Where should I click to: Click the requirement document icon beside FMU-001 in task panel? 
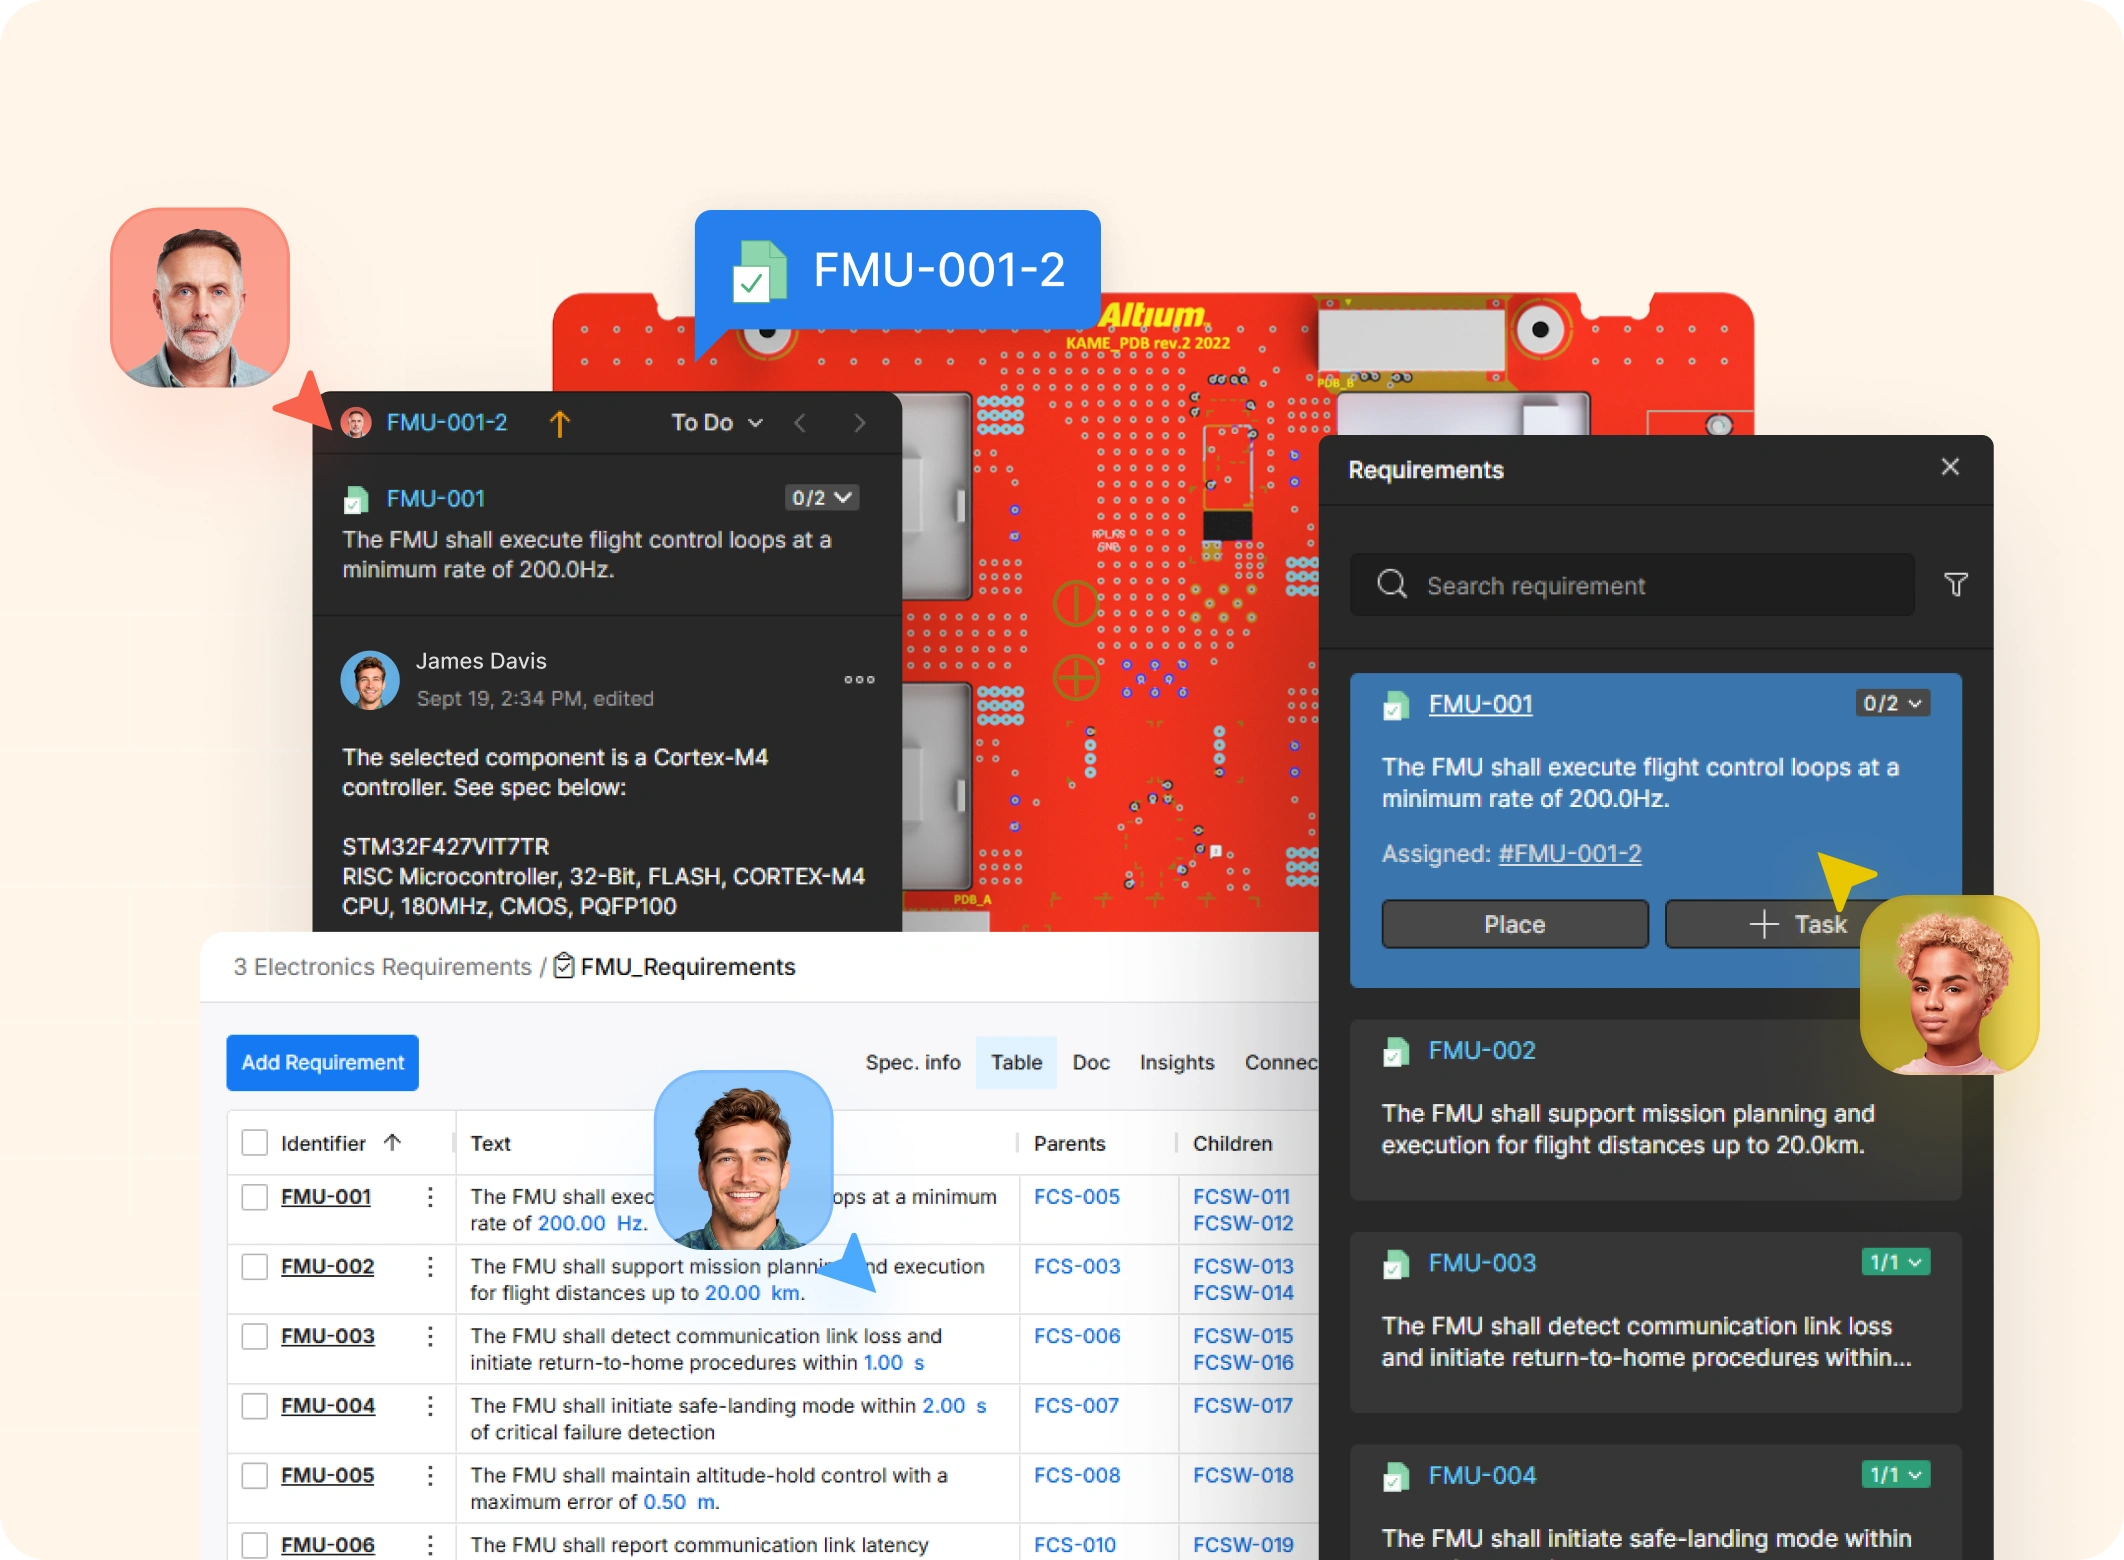click(x=355, y=498)
